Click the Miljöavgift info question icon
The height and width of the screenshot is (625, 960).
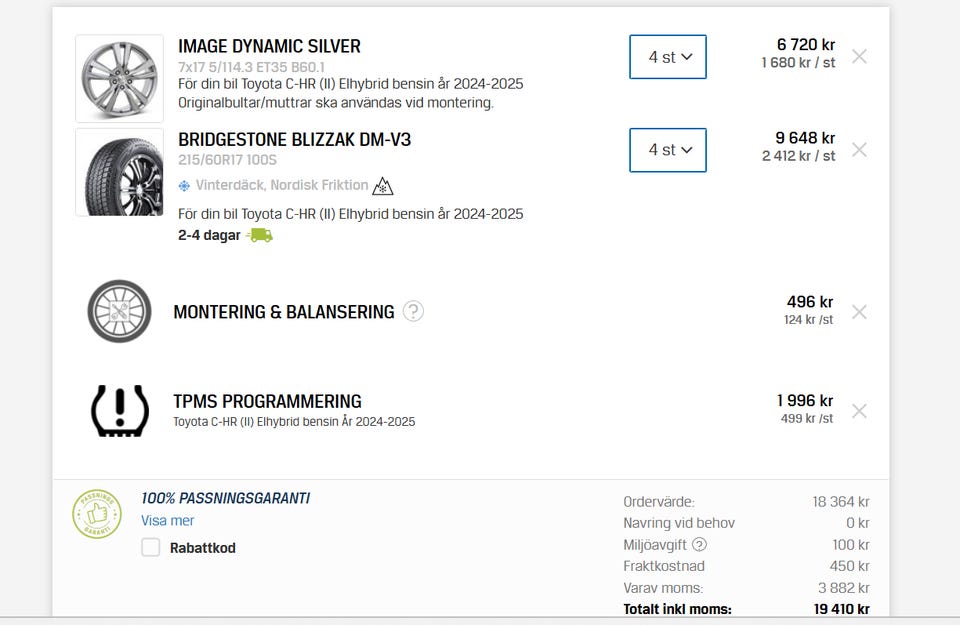(699, 544)
